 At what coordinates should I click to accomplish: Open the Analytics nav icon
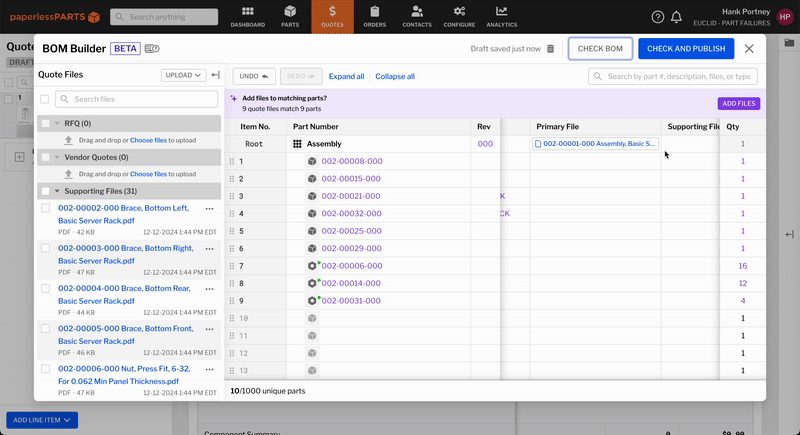(502, 17)
